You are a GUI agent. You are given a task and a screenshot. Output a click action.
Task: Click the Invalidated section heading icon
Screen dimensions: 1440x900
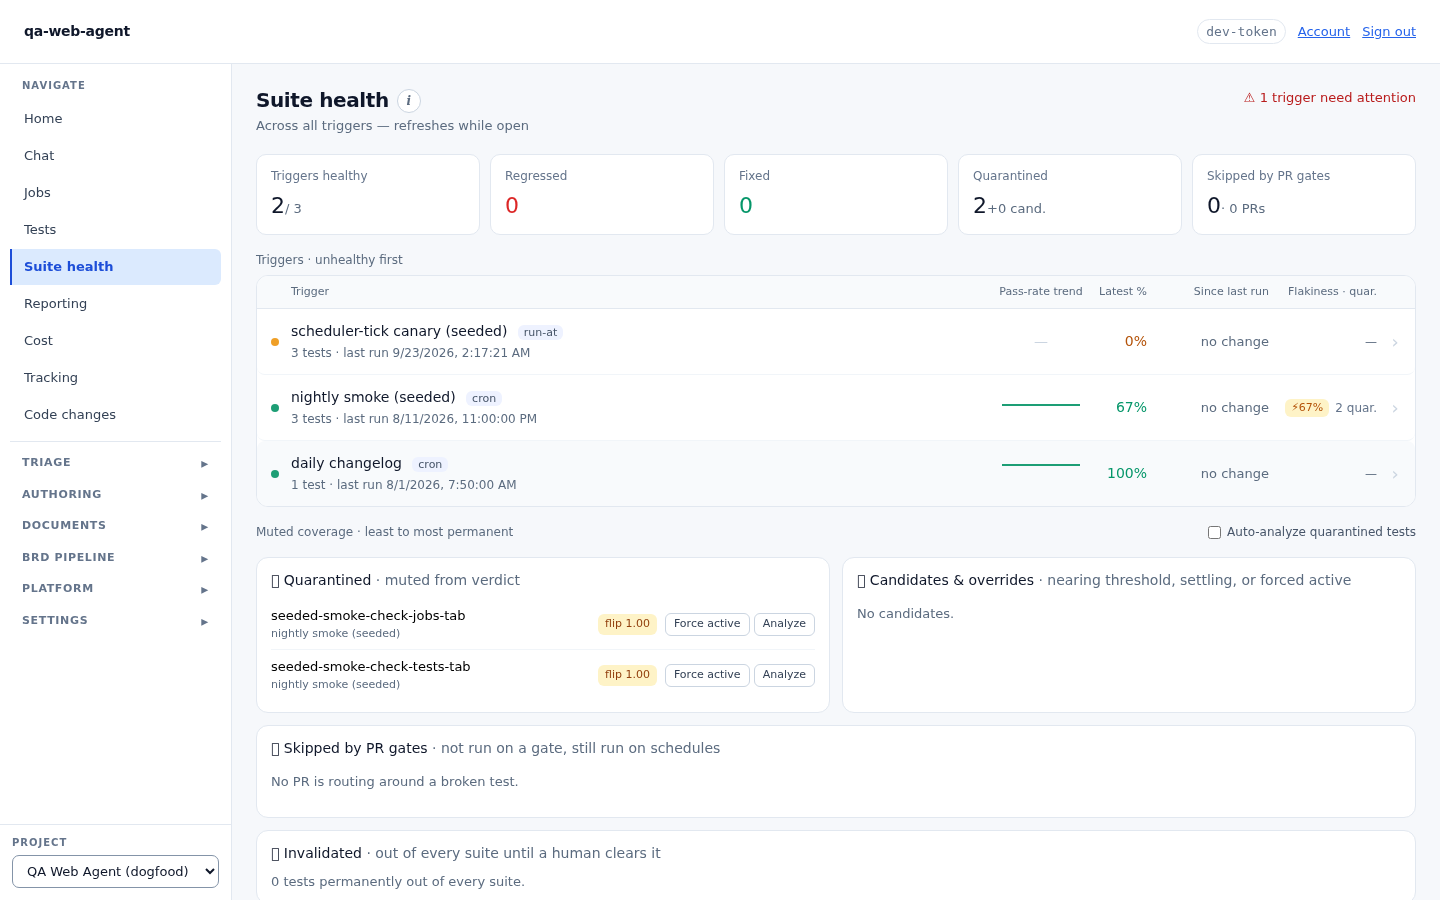(275, 854)
